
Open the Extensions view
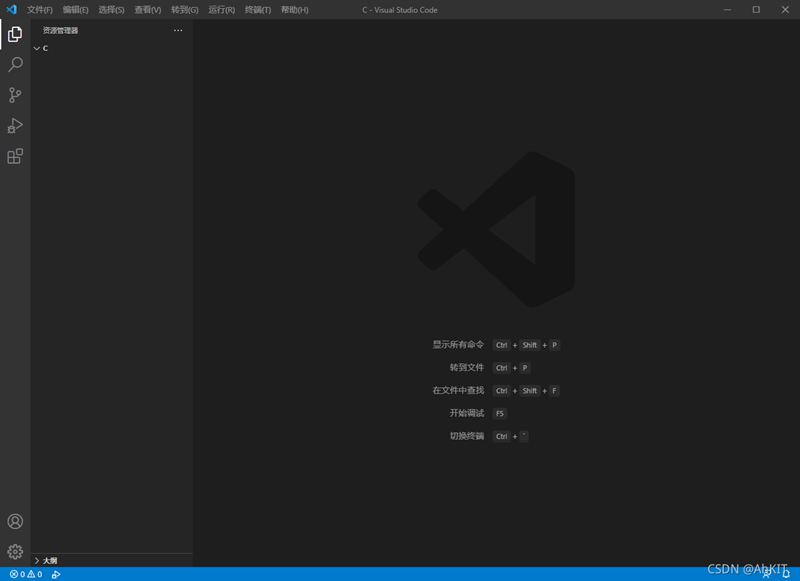point(15,157)
